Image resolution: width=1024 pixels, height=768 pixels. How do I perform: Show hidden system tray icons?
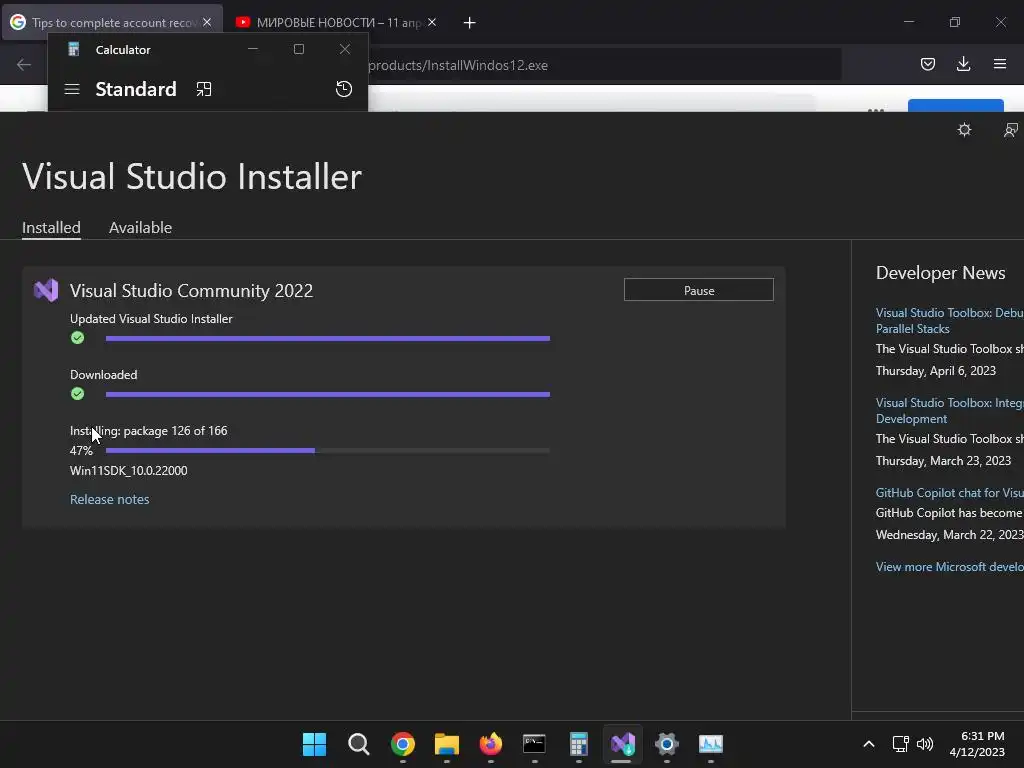tap(869, 744)
